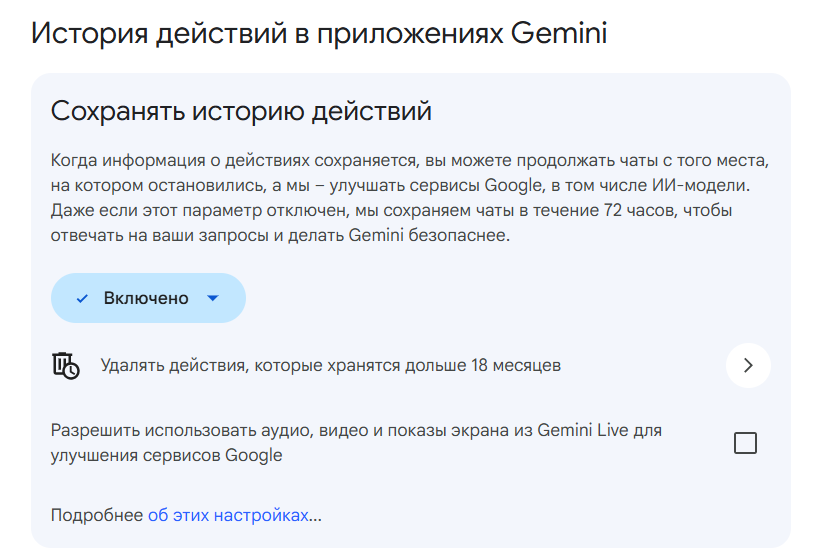Click the paragraph about saving chats 72 часов

tap(410, 197)
